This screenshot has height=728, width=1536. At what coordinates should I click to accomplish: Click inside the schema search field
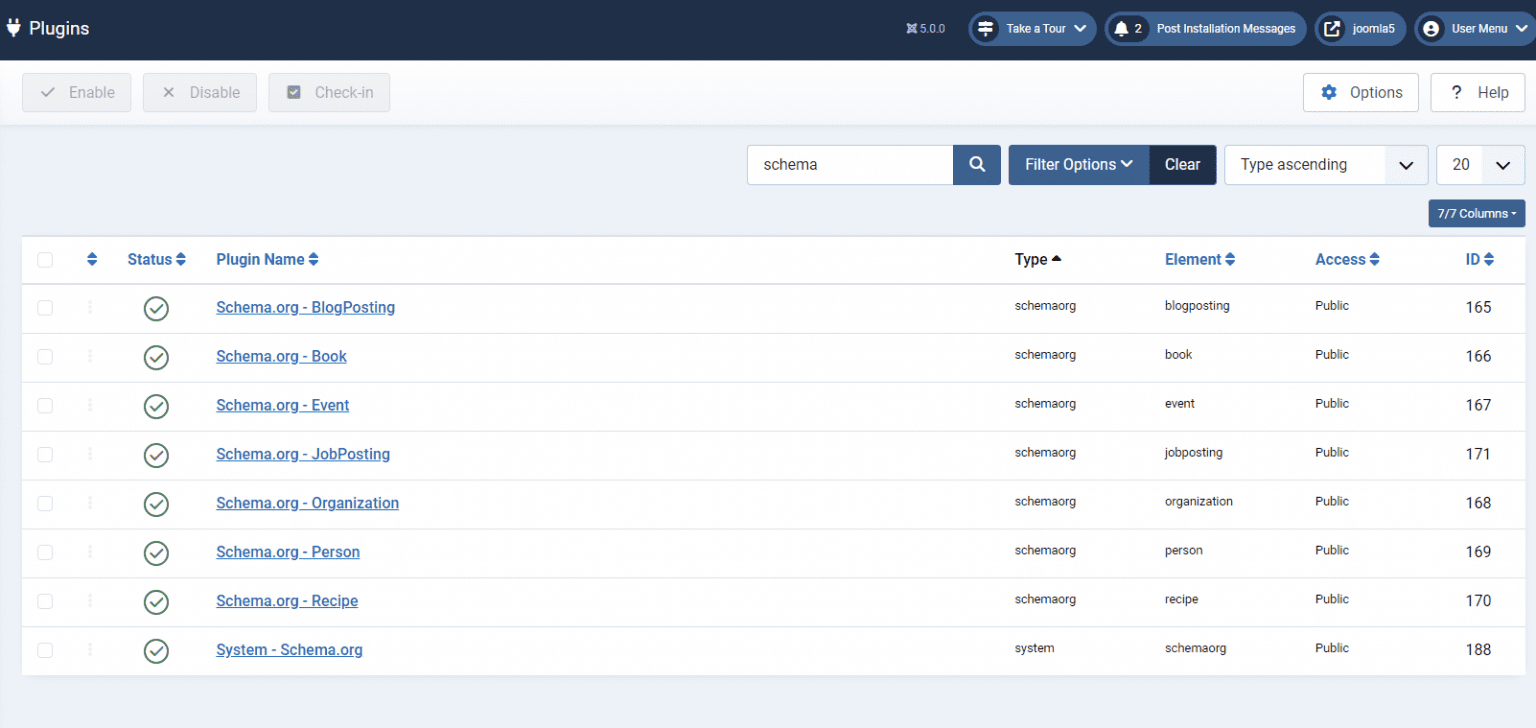point(850,164)
